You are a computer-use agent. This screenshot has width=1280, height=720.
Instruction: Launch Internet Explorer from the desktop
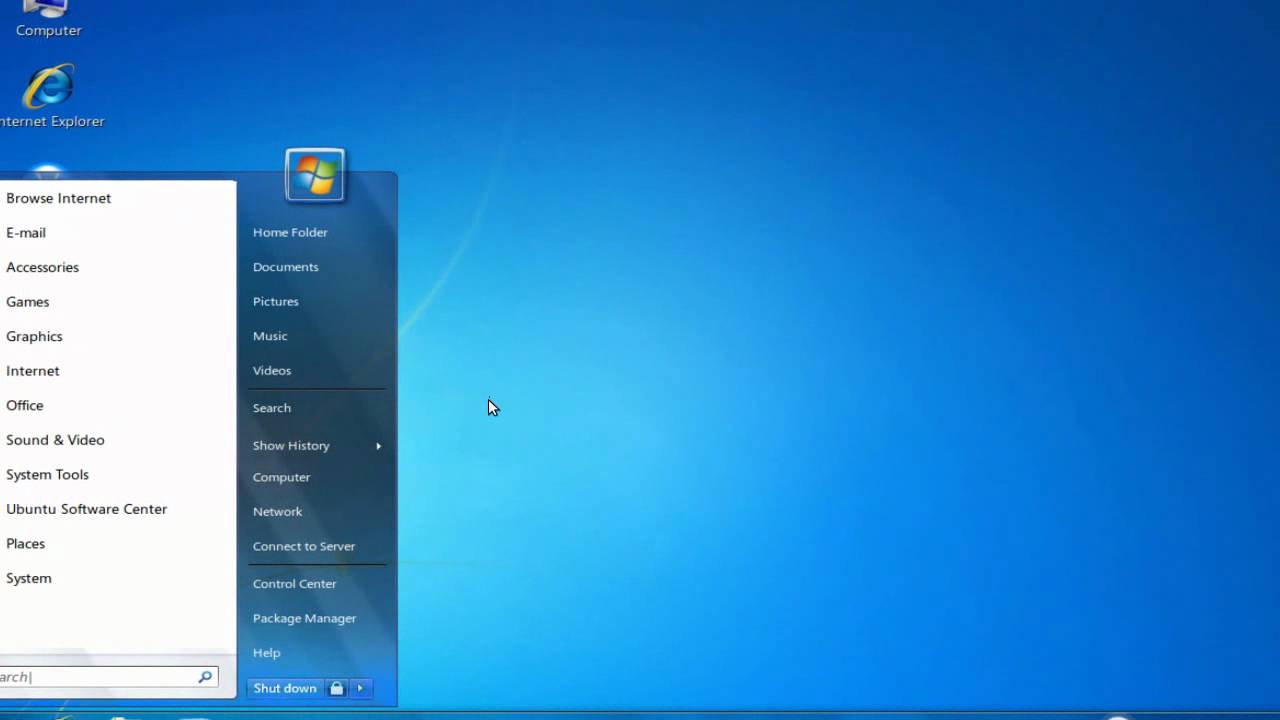tap(49, 97)
